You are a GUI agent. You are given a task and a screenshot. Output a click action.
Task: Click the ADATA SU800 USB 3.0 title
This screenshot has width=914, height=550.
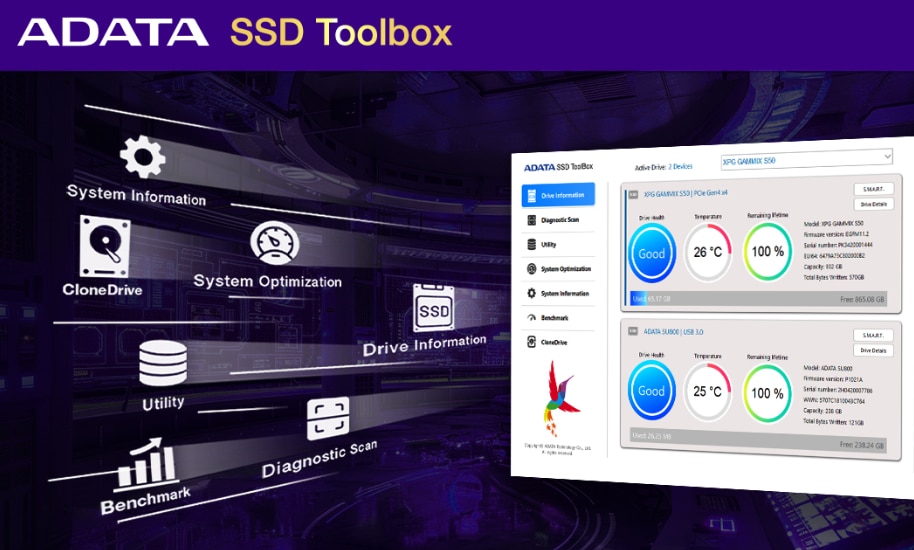tap(673, 332)
